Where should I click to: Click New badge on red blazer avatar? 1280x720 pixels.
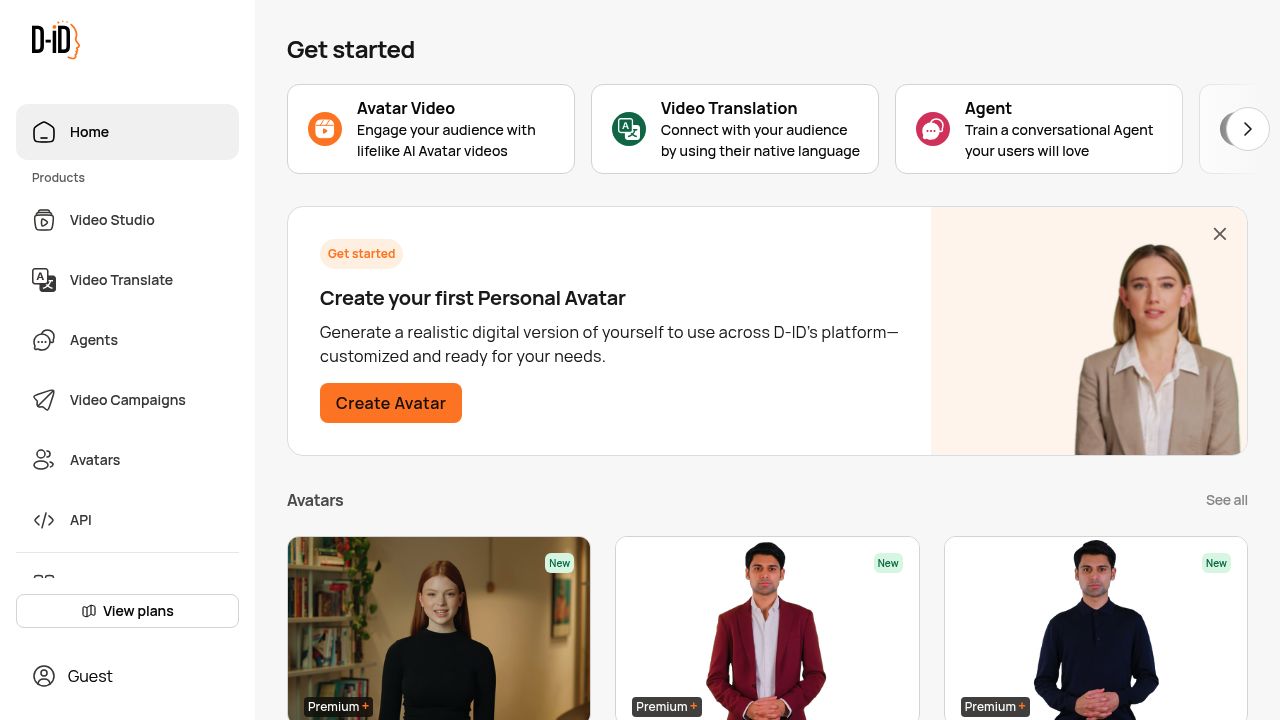[888, 563]
